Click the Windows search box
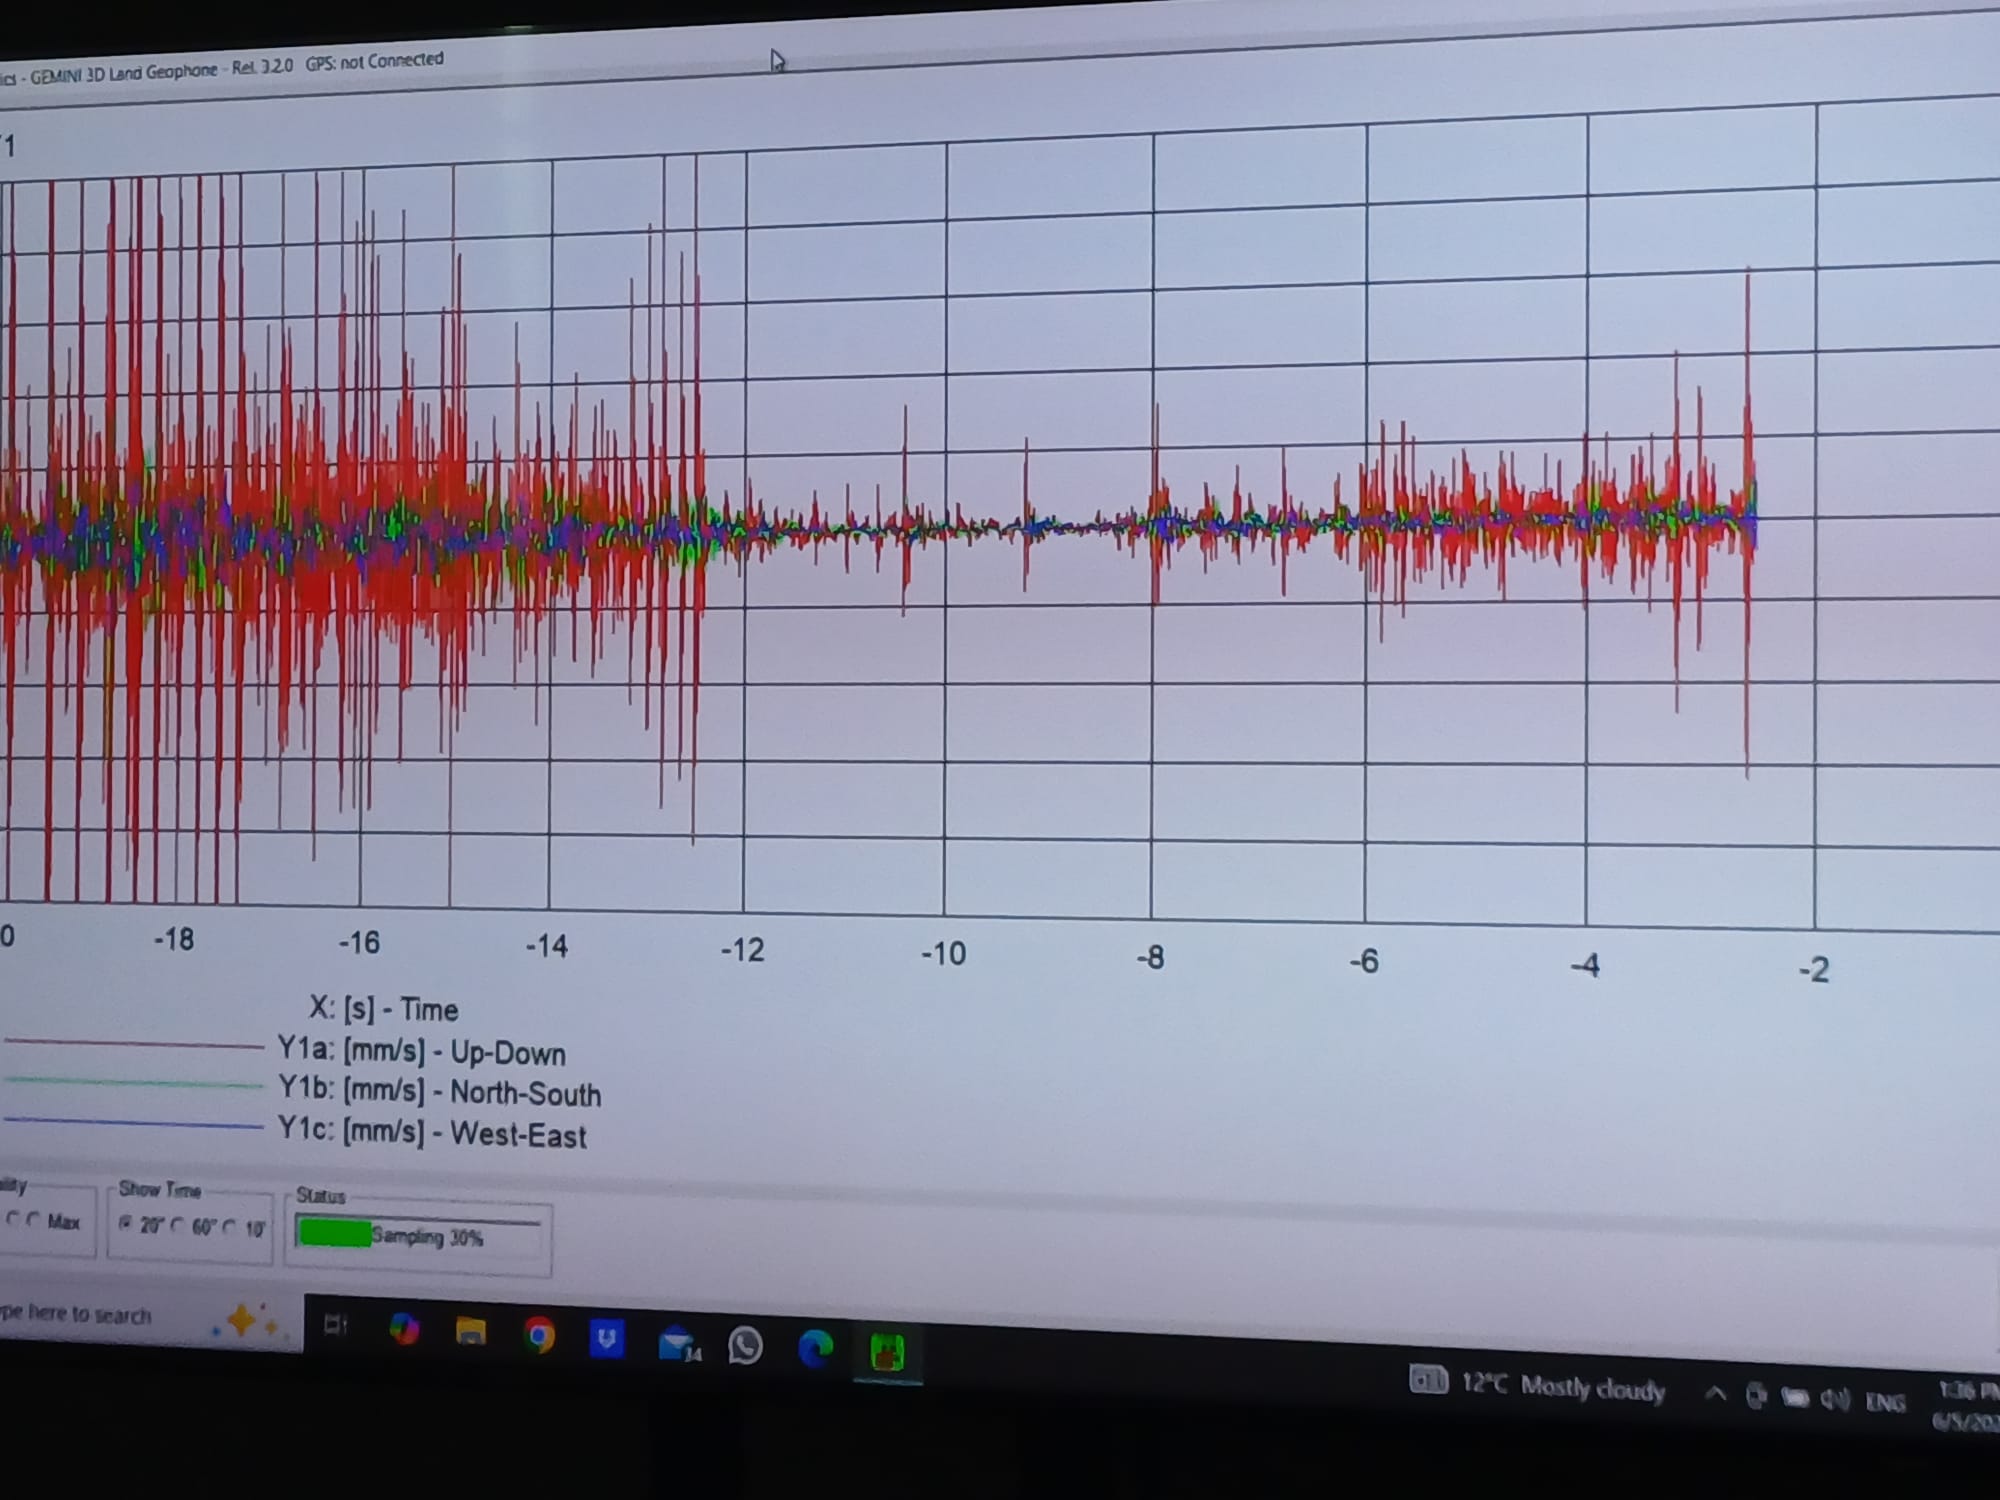Screen dimensions: 2000x1500 pos(150,1317)
